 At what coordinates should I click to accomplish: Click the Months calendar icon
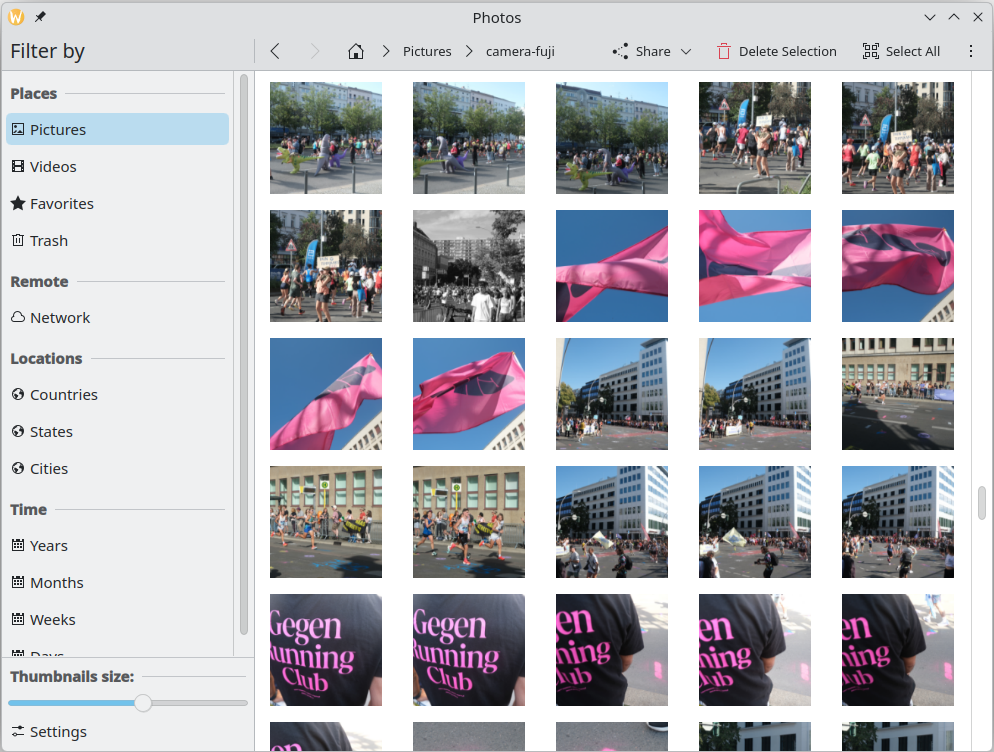coord(18,582)
